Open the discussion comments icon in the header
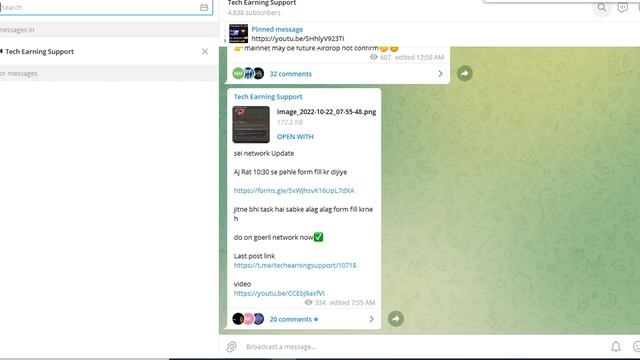Viewport: 640px width, 360px height. tap(622, 7)
